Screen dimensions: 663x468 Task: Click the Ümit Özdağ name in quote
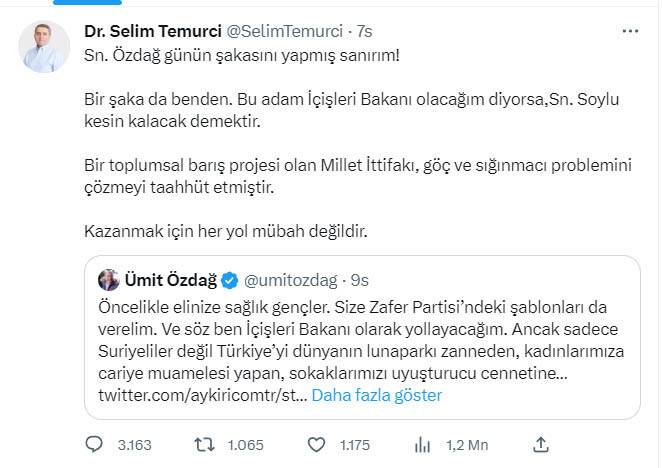click(170, 279)
